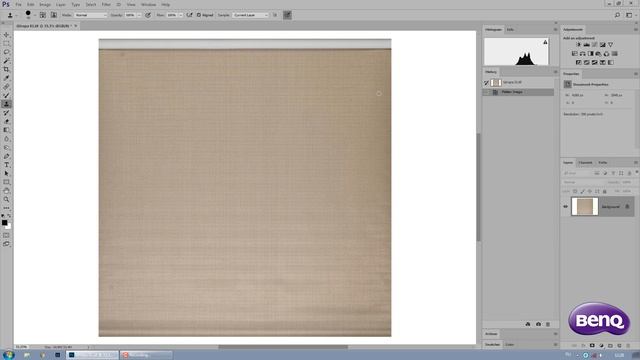Select the History Brush tool
Image resolution: width=640 pixels, height=360 pixels.
6,113
